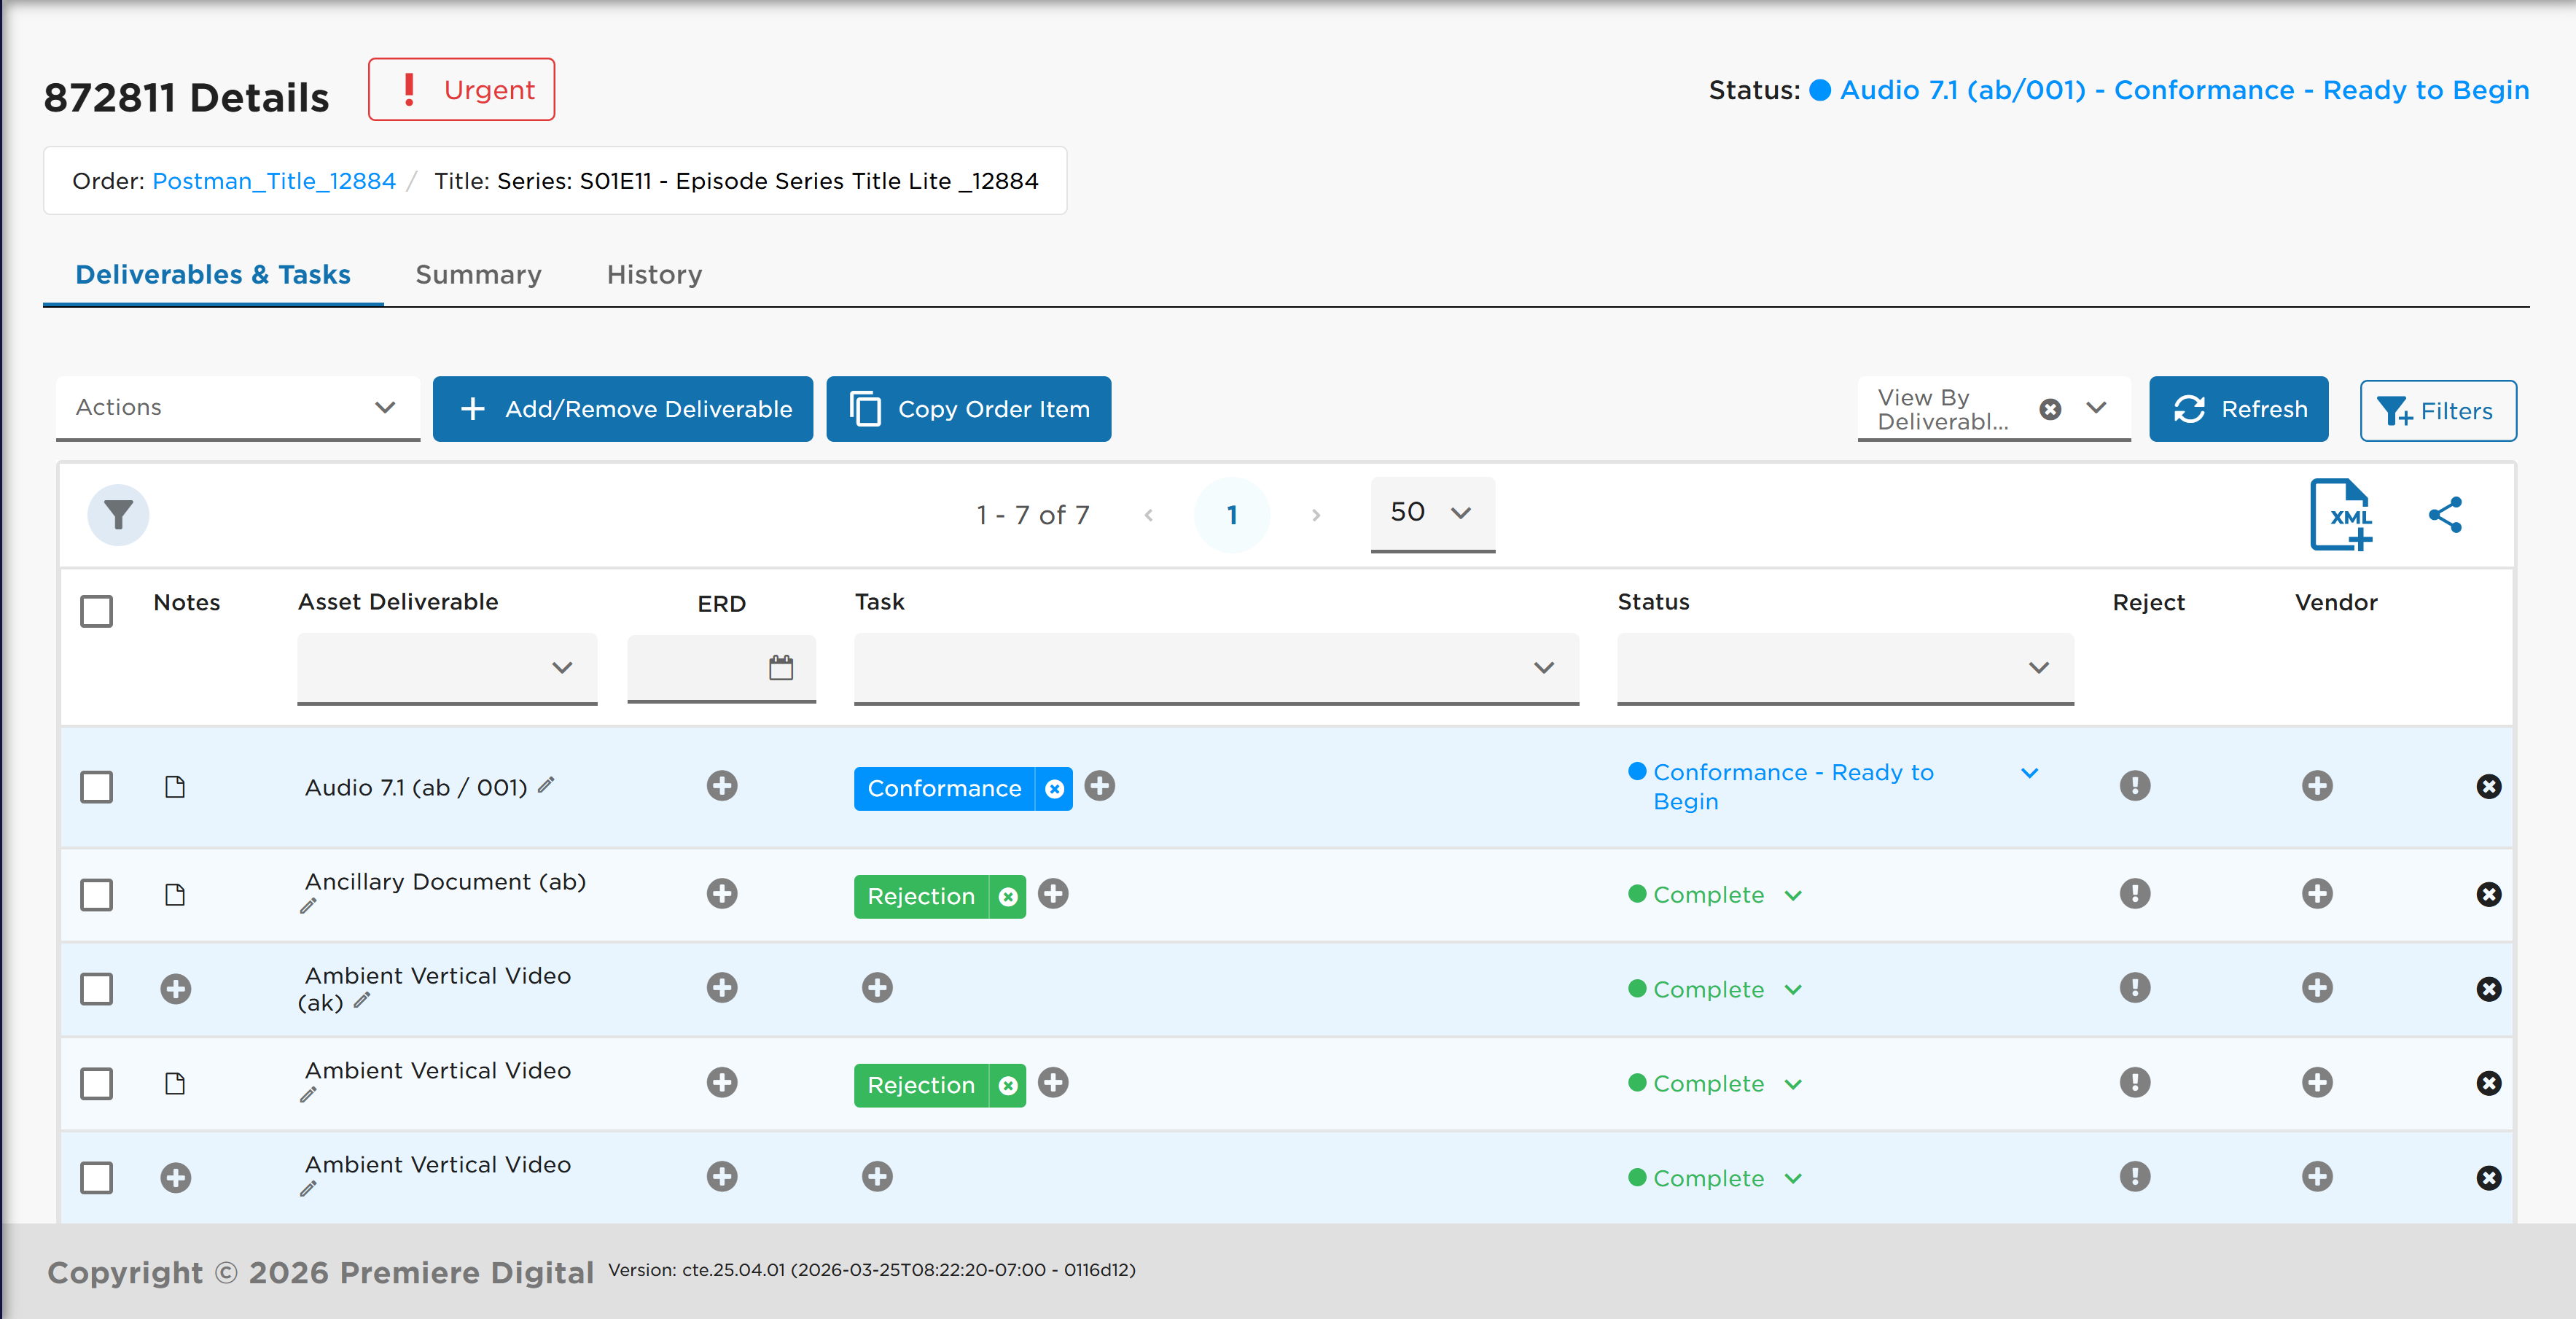Add task for Ambient Vertical Video (ak)
2576x1319 pixels.
point(878,988)
